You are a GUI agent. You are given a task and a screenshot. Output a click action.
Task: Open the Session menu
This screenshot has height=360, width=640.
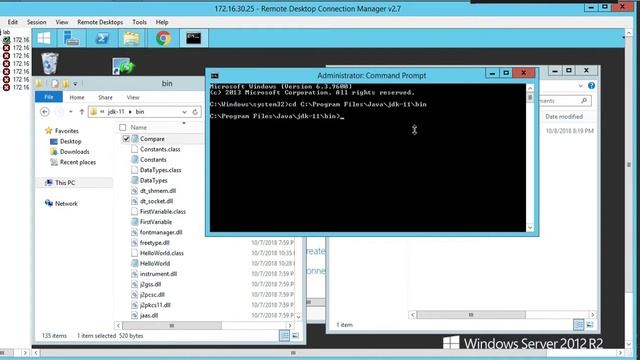pyautogui.click(x=36, y=22)
